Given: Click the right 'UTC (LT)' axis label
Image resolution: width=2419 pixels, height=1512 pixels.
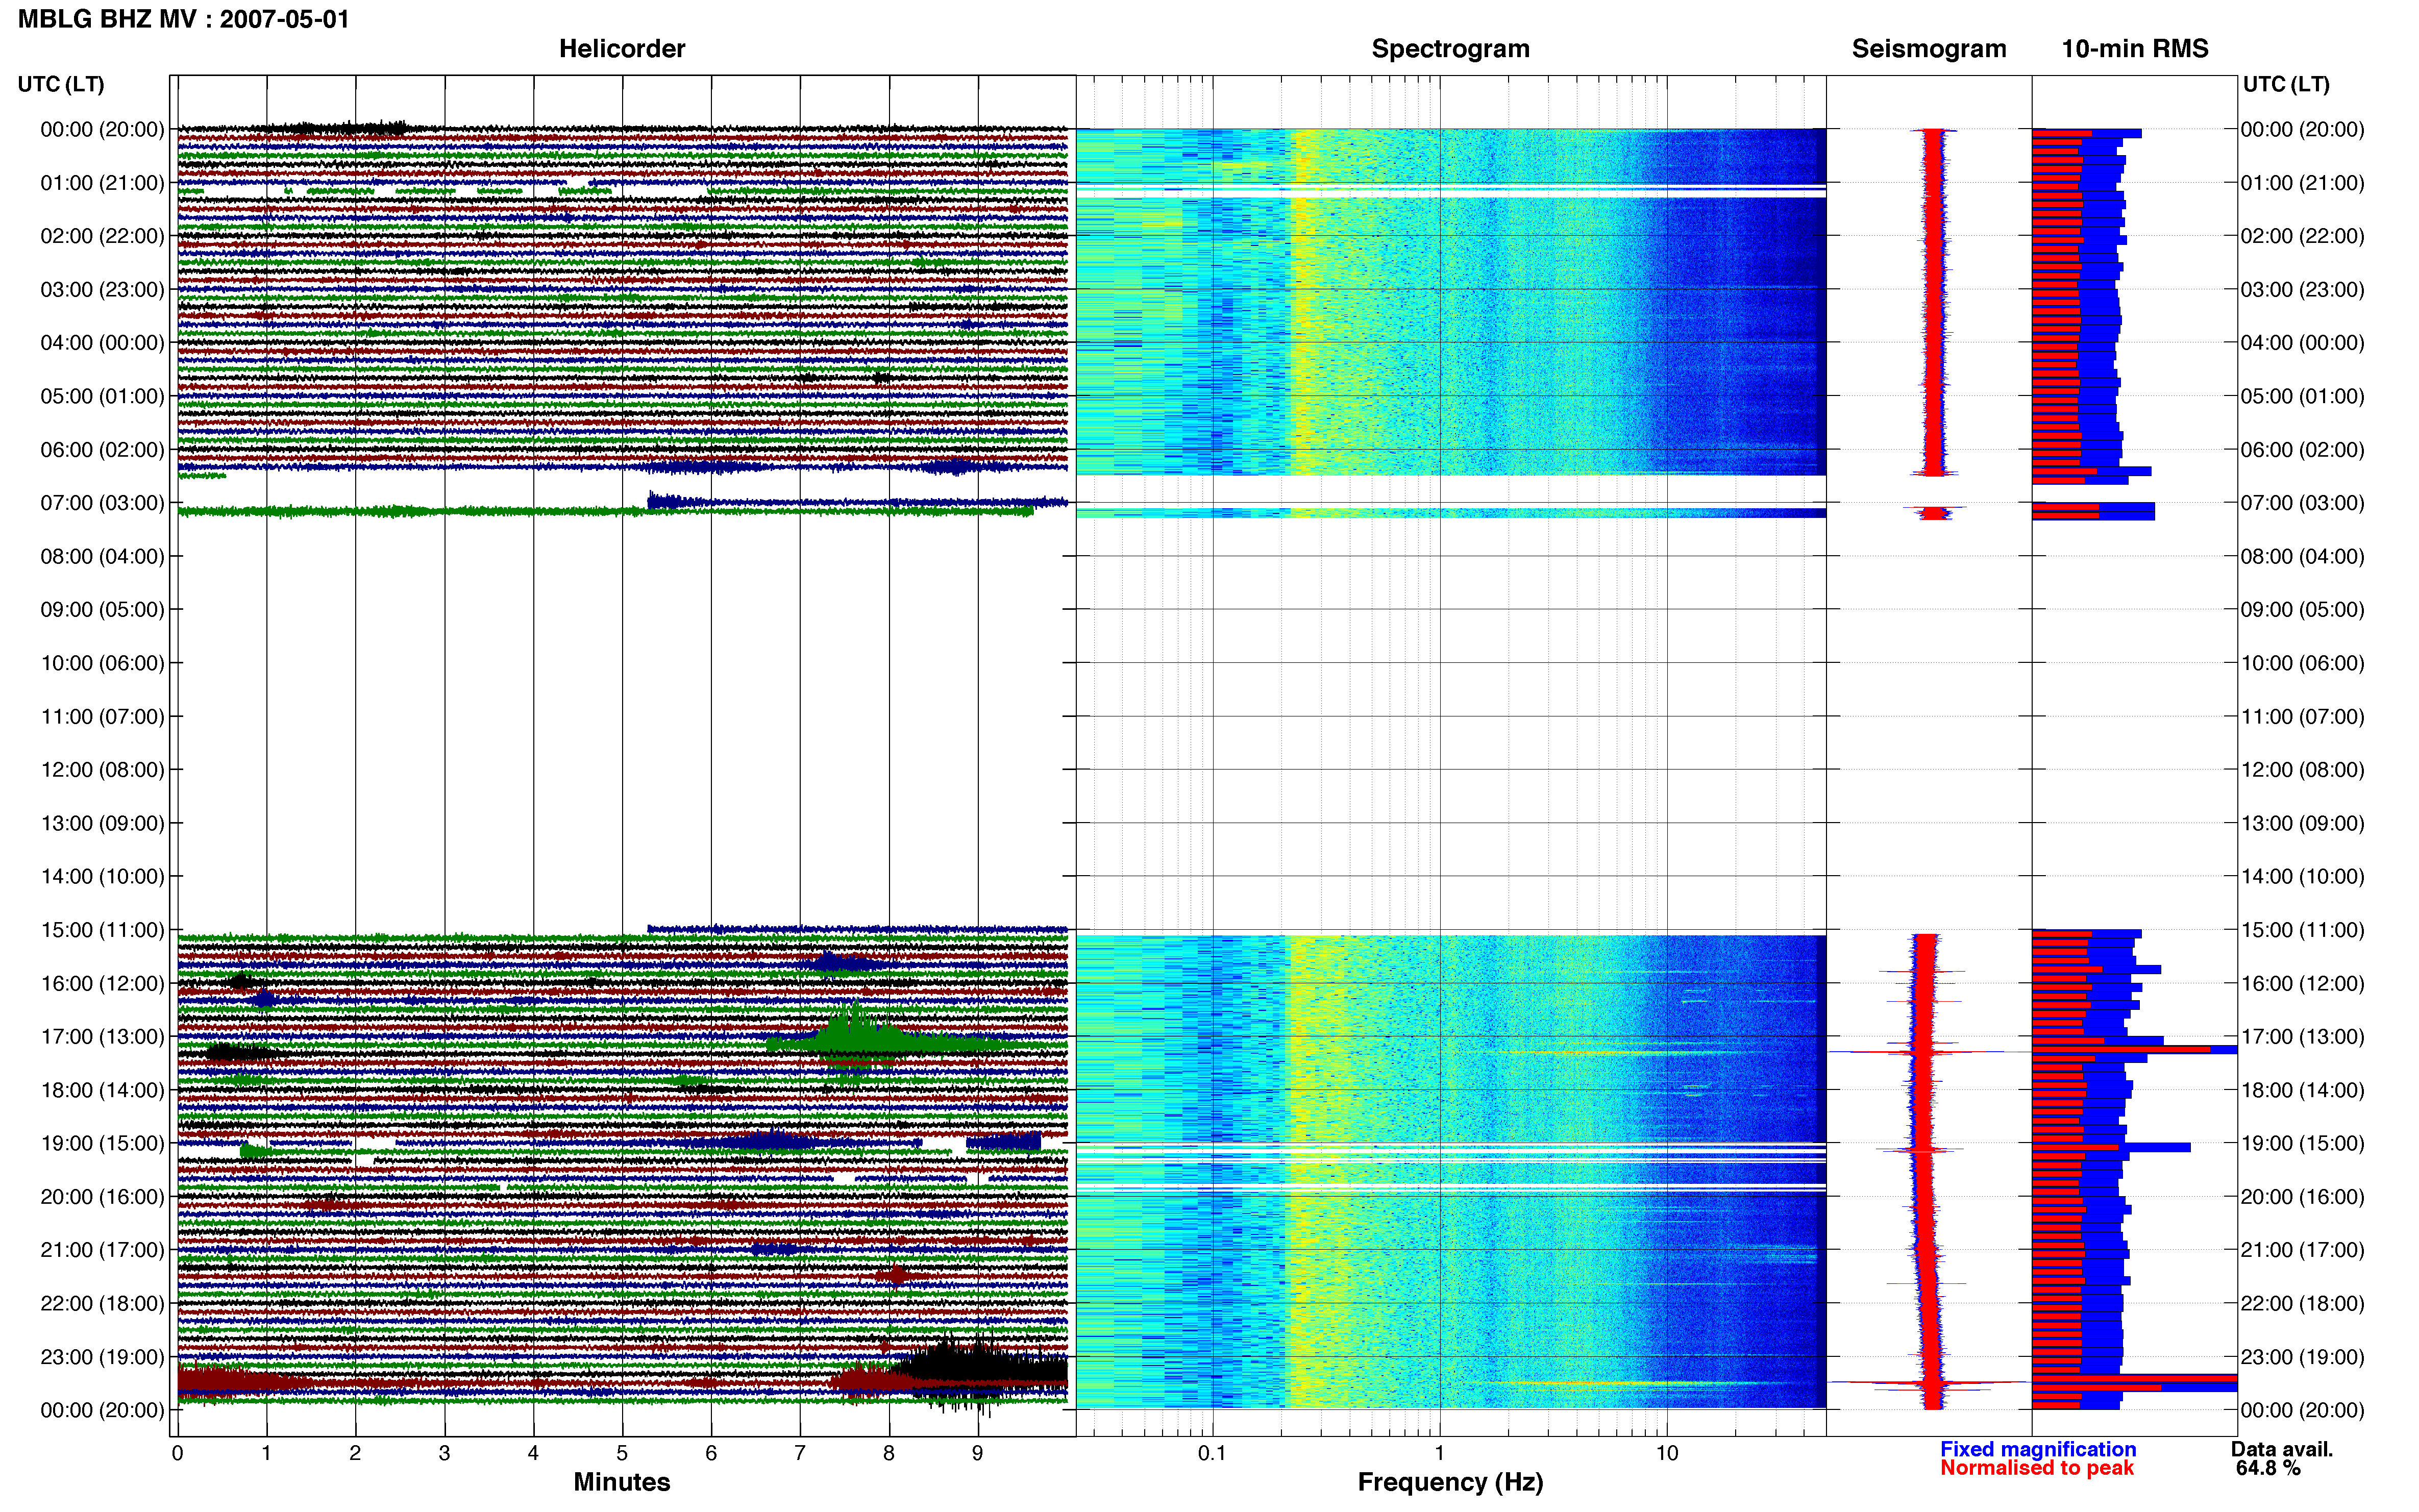Looking at the screenshot, I should coord(2285,84).
